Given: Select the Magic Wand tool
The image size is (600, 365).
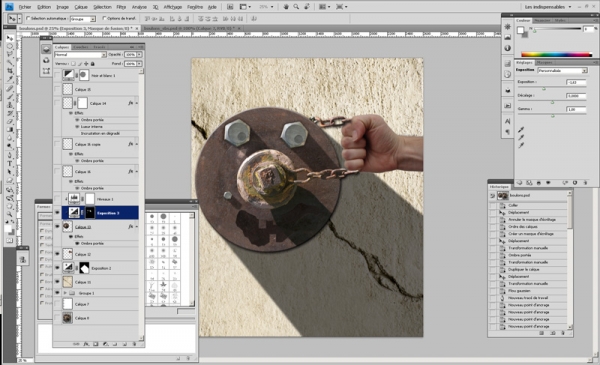Looking at the screenshot, I should pyautogui.click(x=10, y=63).
